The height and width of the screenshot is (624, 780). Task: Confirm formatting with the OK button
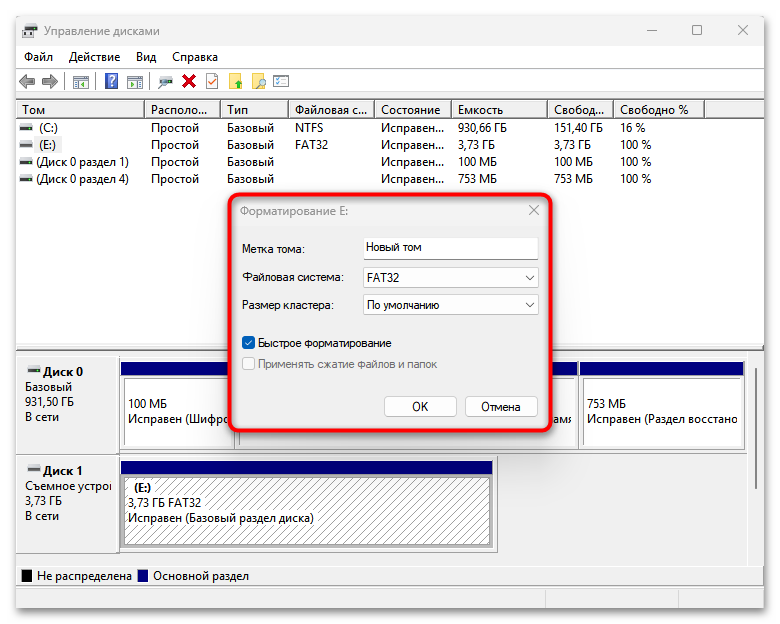click(x=420, y=407)
